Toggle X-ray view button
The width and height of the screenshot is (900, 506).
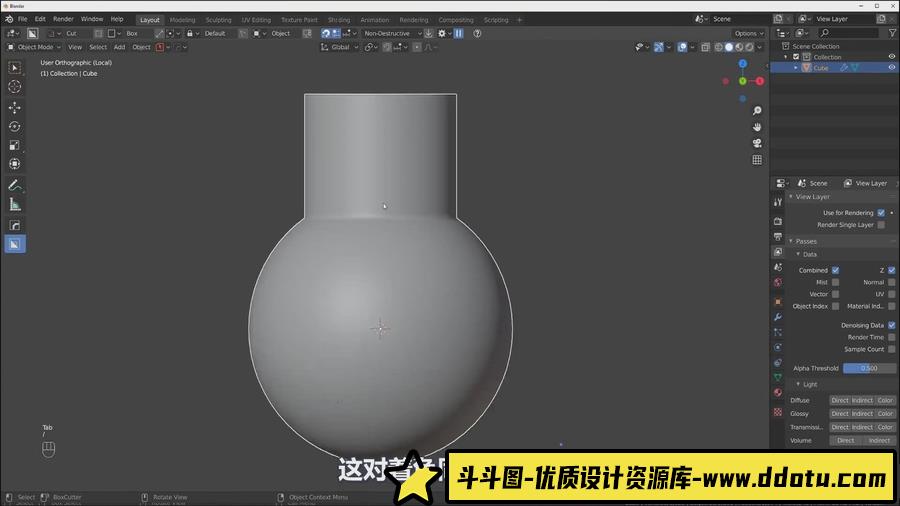[705, 47]
